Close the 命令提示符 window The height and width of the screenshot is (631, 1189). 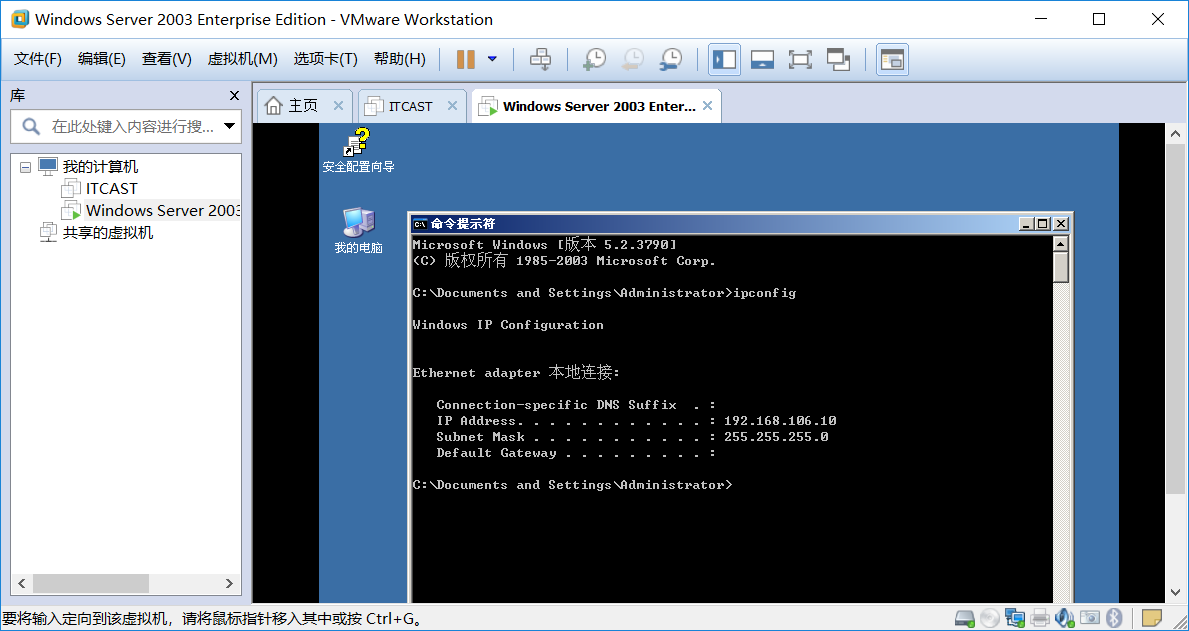click(x=1061, y=224)
